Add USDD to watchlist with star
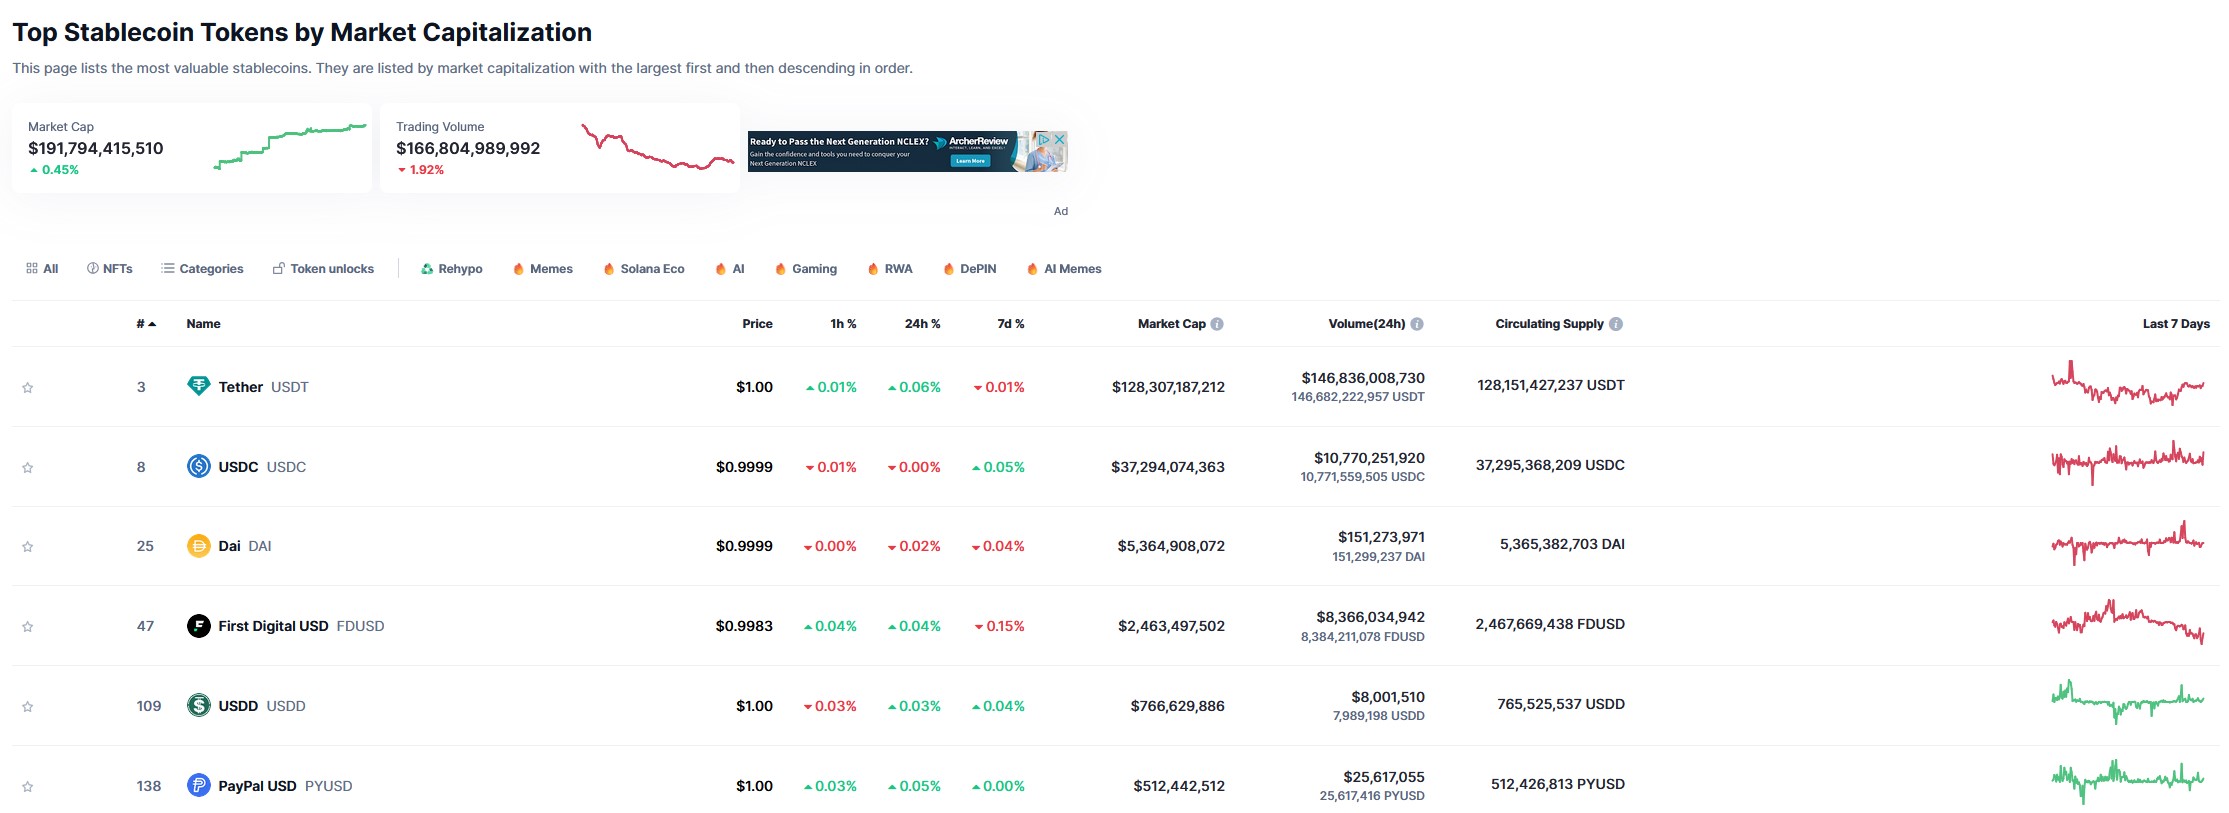Image resolution: width=2229 pixels, height=813 pixels. (x=28, y=707)
